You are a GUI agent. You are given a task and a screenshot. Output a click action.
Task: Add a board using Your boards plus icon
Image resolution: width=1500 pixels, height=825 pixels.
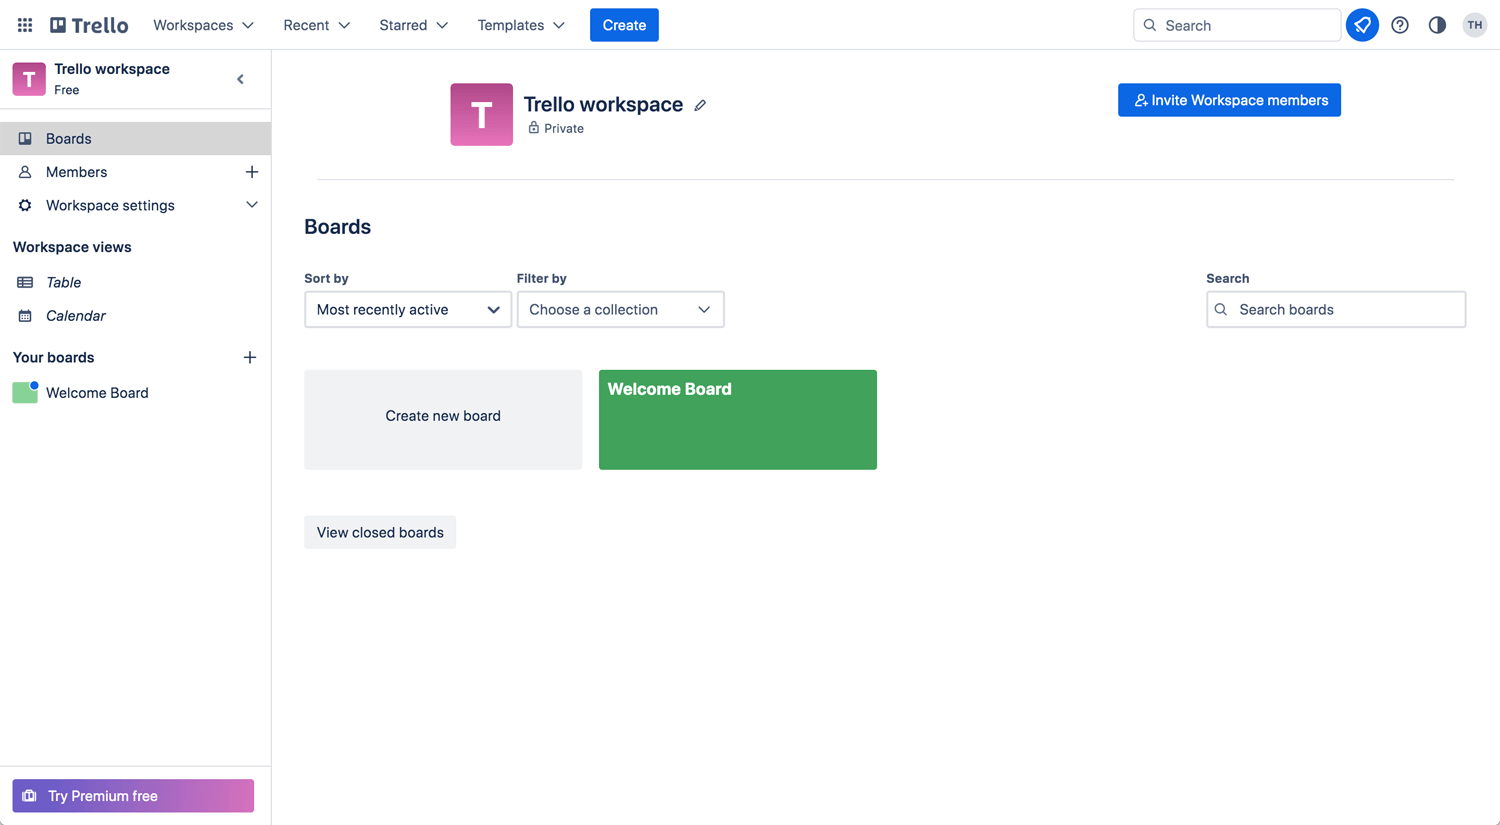point(250,357)
